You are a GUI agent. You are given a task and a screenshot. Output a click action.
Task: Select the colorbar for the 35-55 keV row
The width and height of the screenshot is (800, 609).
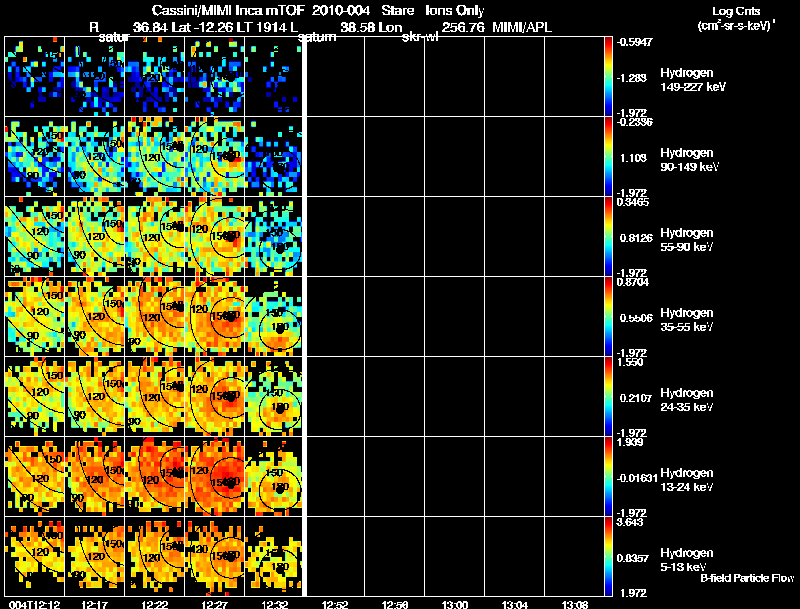pos(608,317)
